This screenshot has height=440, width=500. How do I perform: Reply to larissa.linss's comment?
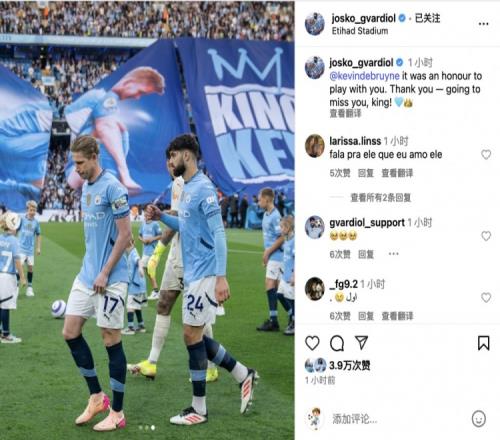click(x=366, y=173)
